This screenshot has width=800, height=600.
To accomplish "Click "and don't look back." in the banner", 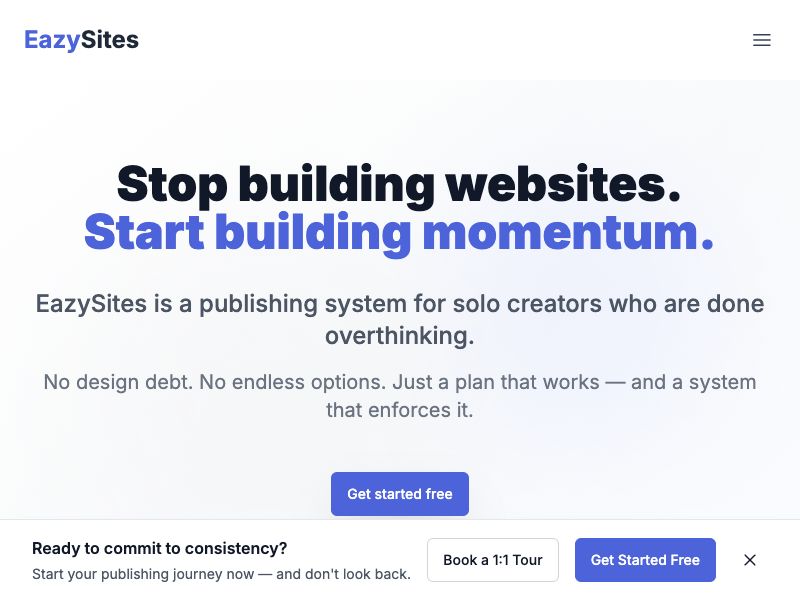I will (344, 574).
